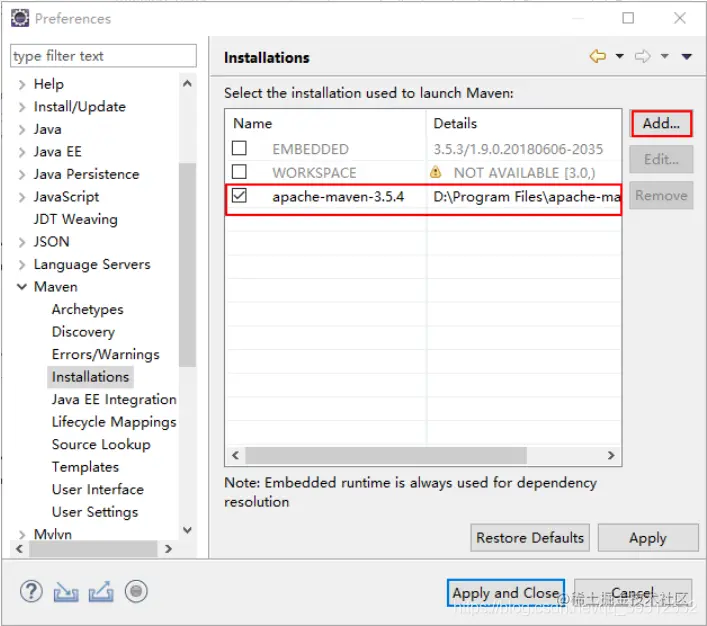Viewport: 707px width, 626px height.
Task: Open the Installations view menu triangle
Action: point(687,56)
